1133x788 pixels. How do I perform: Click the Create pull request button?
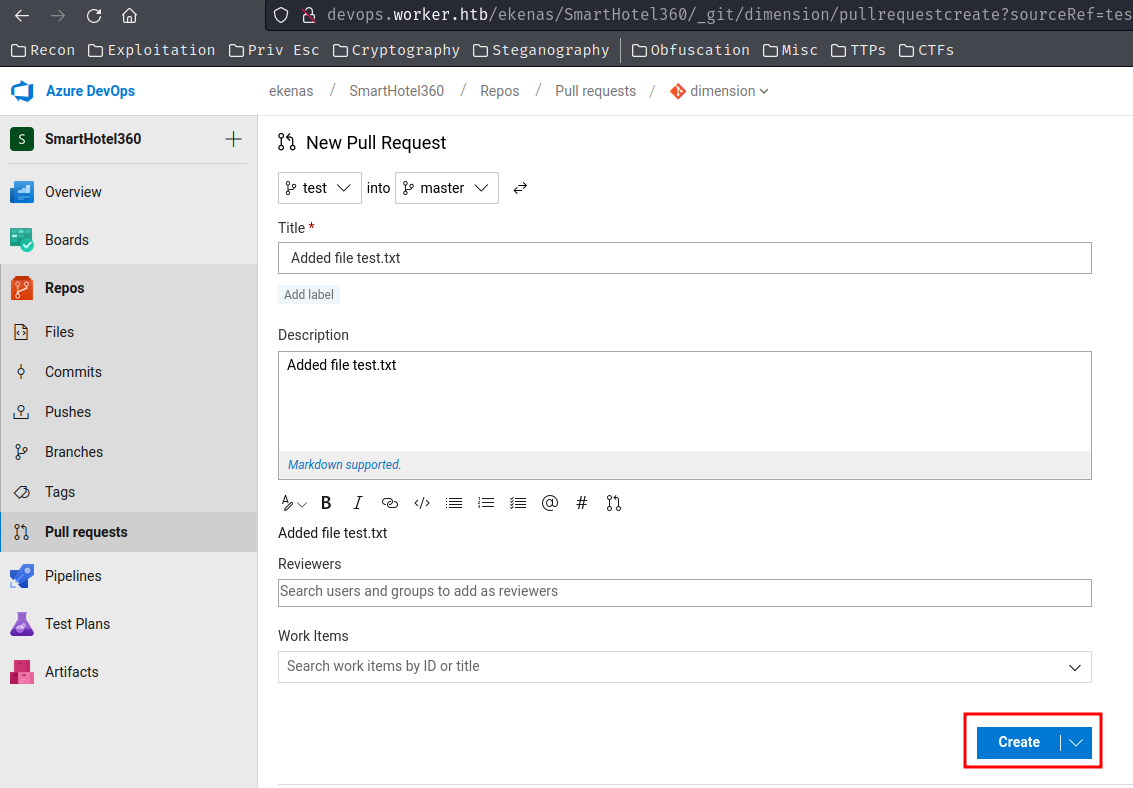coord(1019,742)
